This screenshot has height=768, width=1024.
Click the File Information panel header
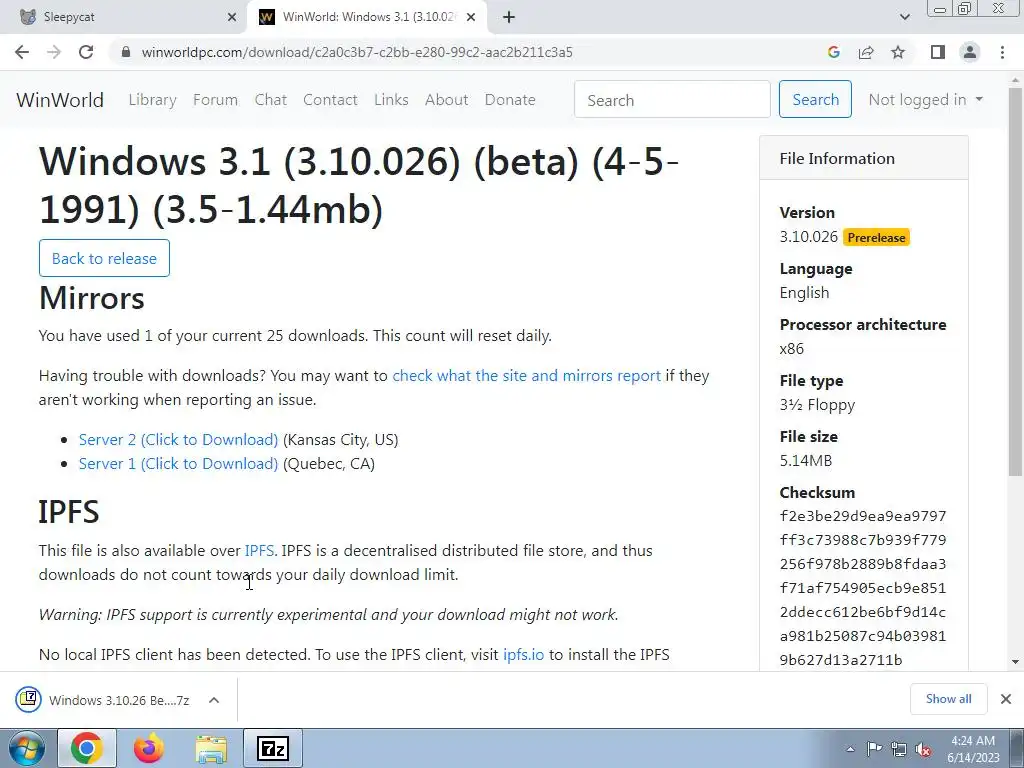point(863,158)
